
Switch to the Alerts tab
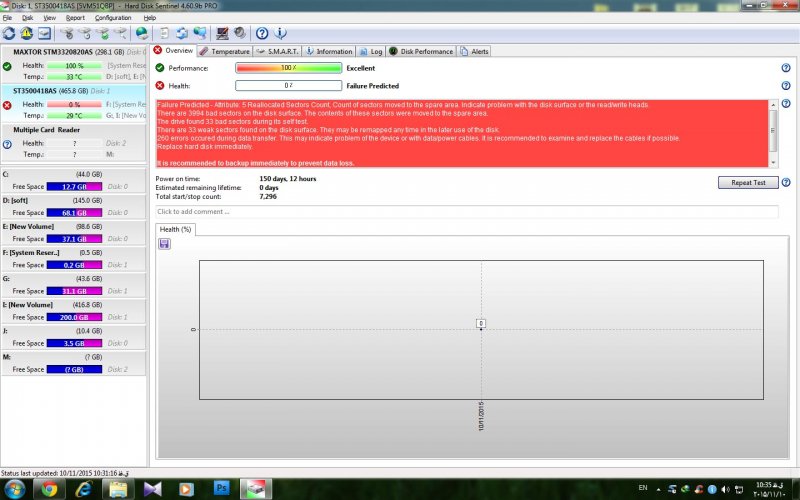point(474,52)
